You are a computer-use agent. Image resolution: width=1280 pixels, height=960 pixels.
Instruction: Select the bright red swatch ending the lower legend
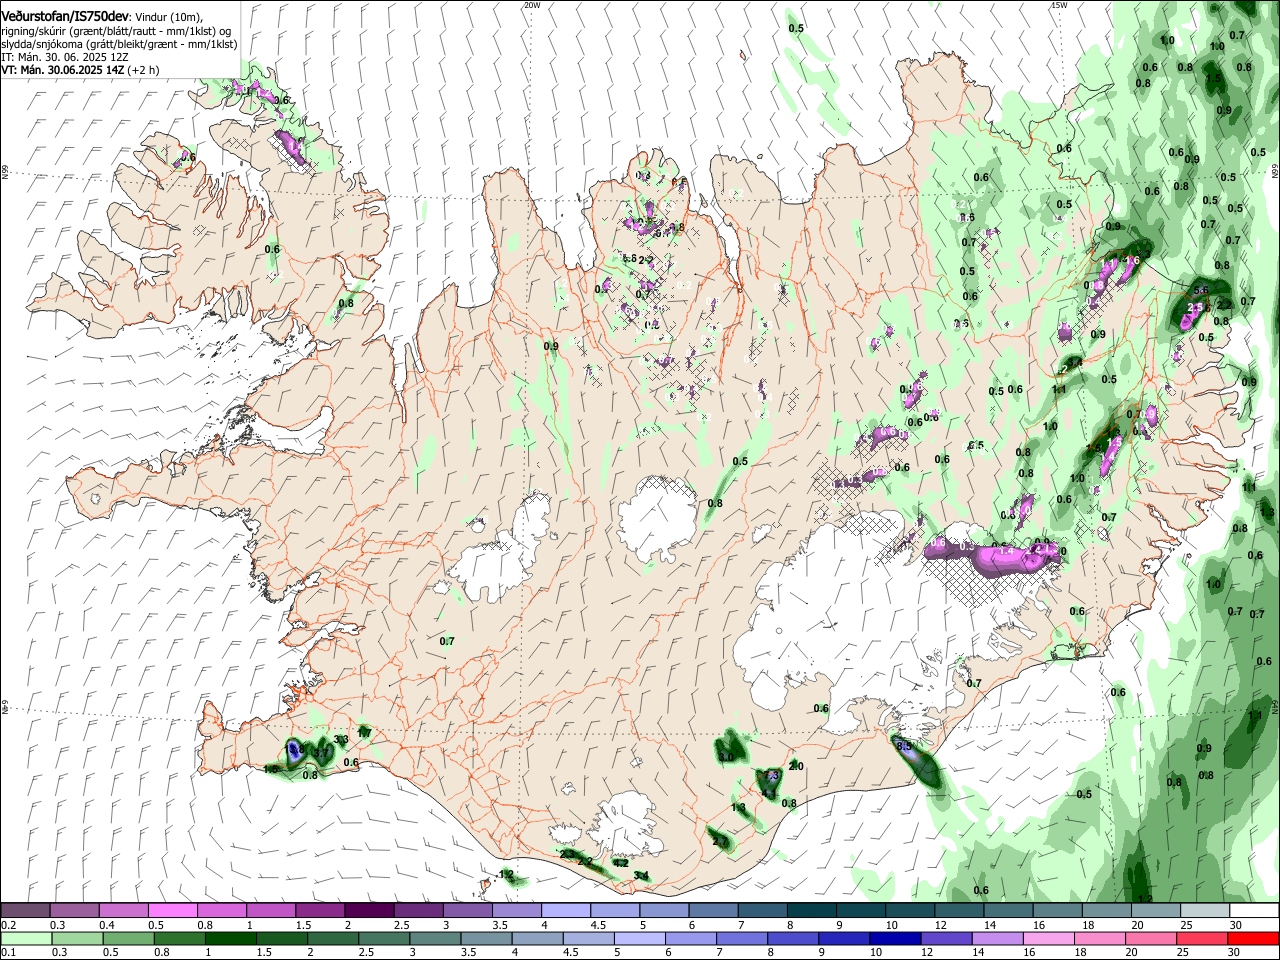[1255, 939]
